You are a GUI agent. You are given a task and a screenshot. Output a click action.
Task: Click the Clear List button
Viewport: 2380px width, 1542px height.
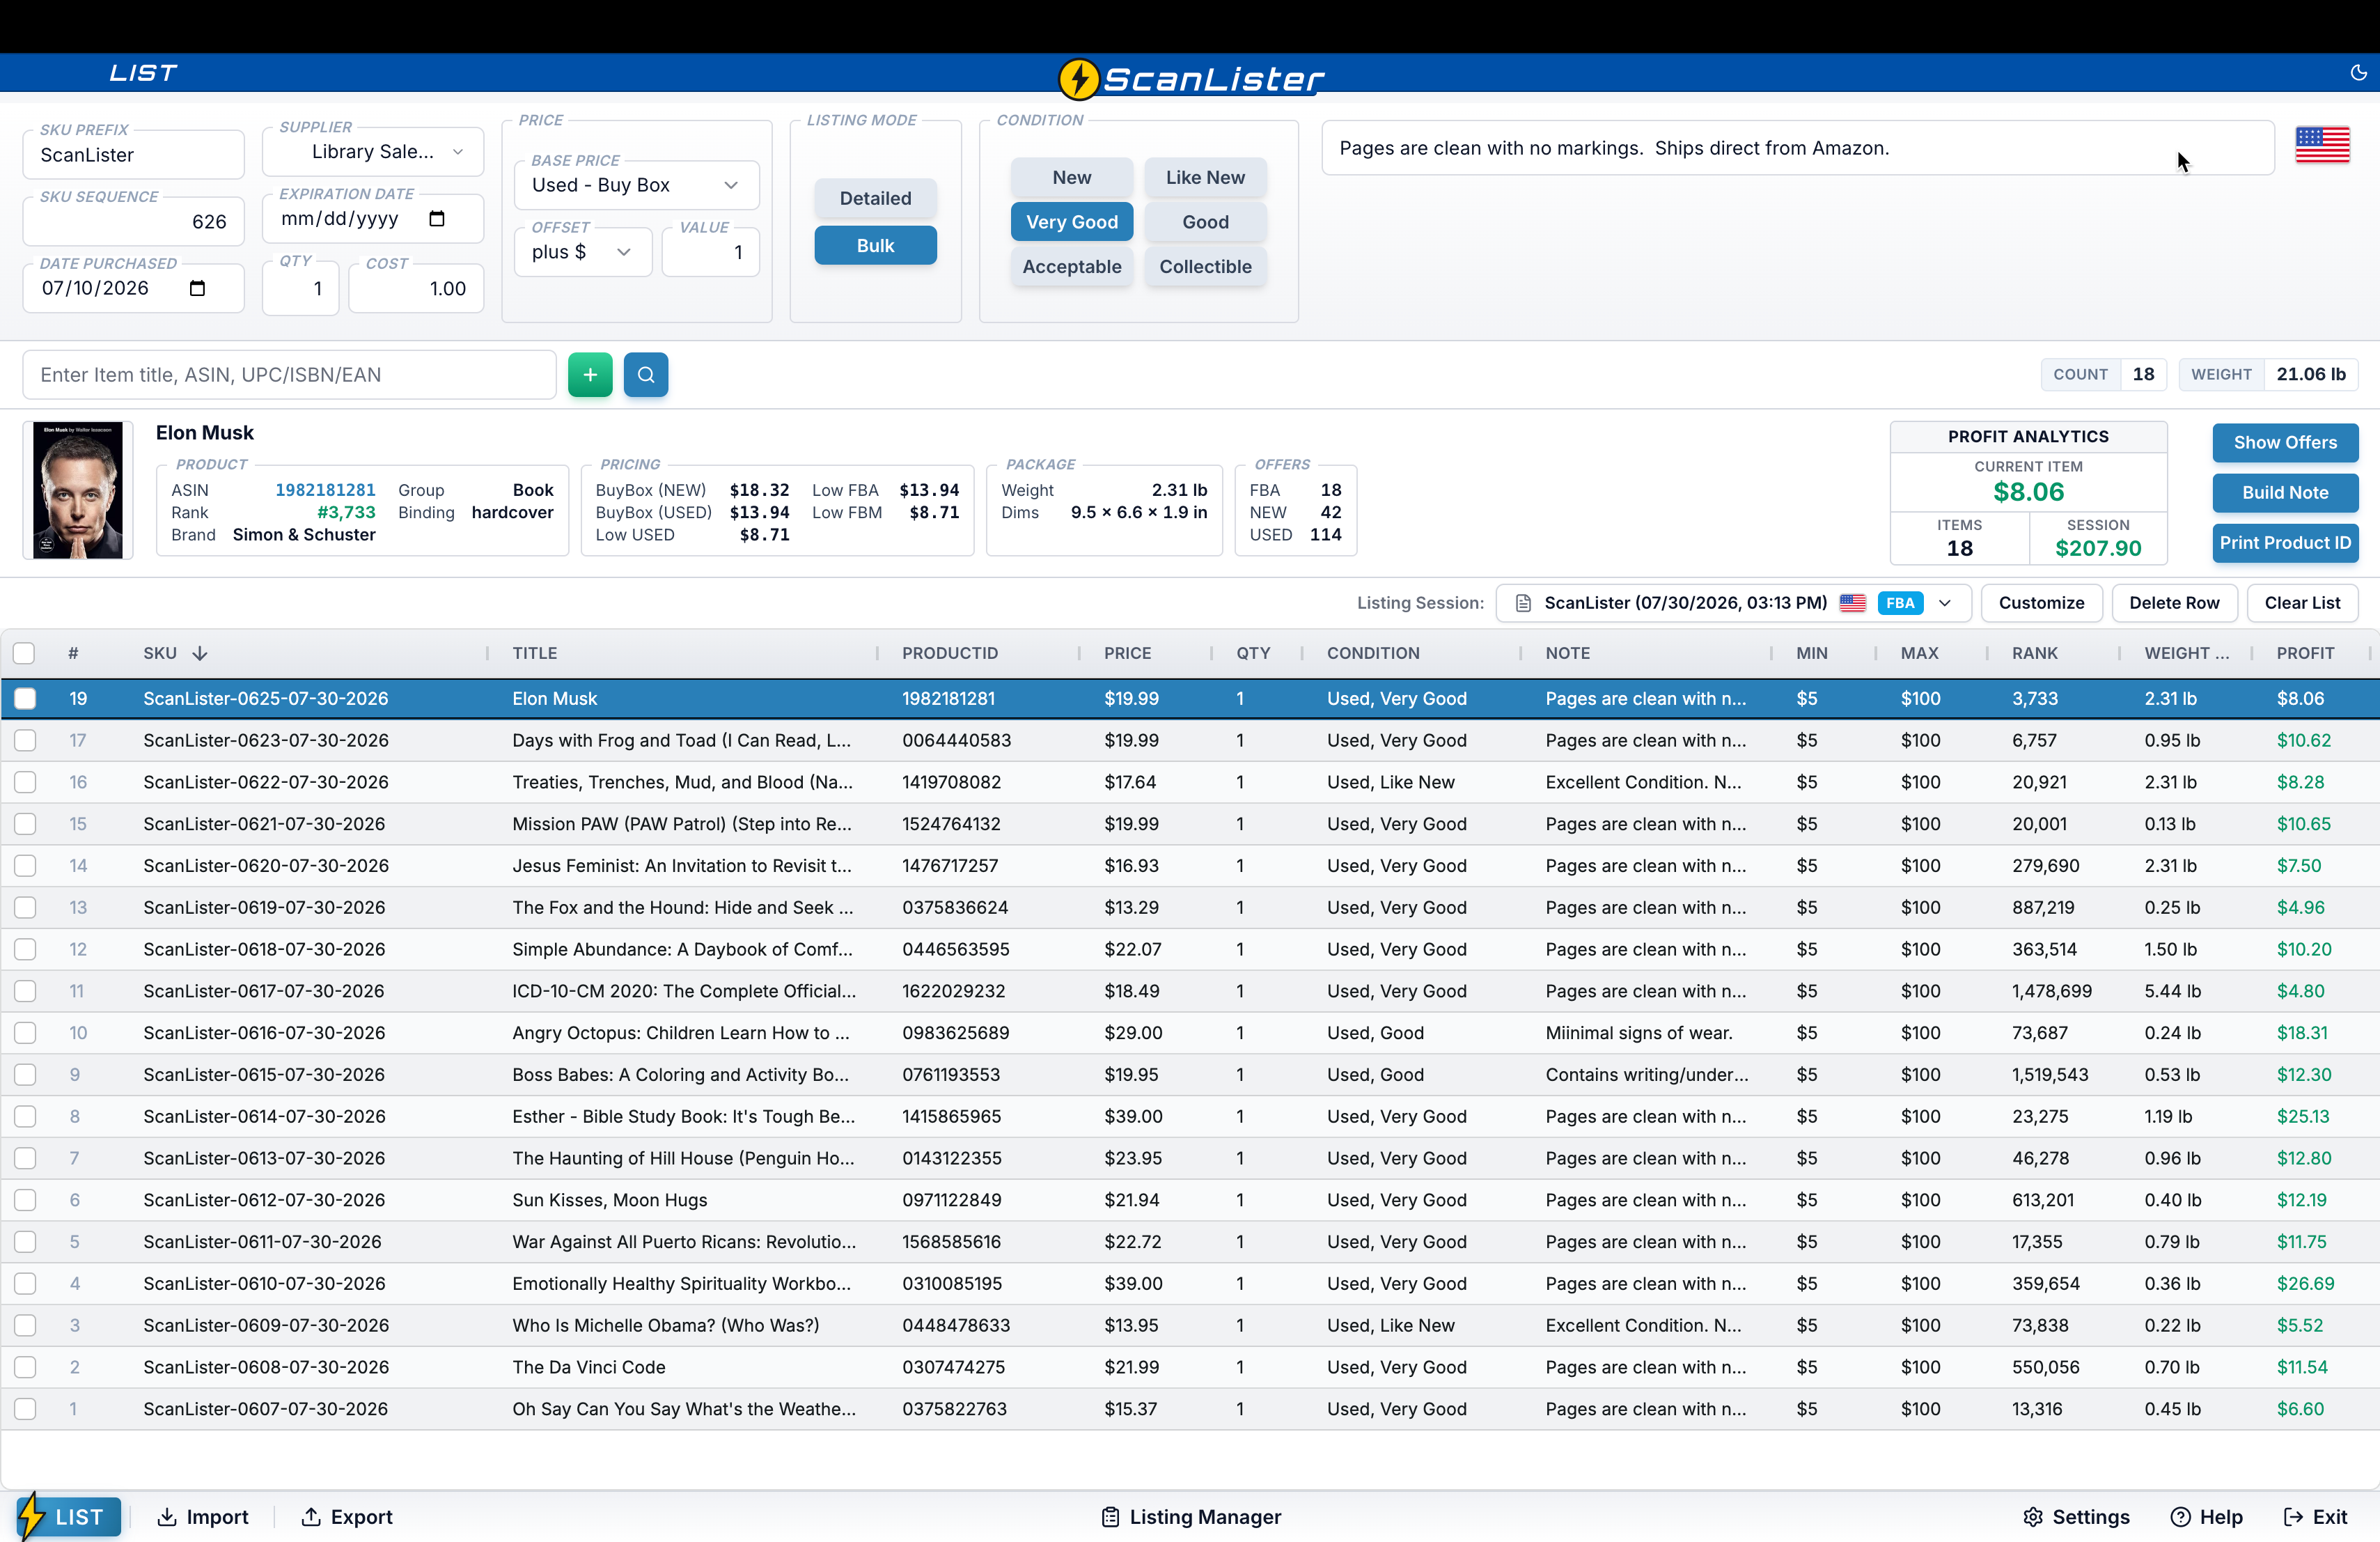[x=2302, y=603]
